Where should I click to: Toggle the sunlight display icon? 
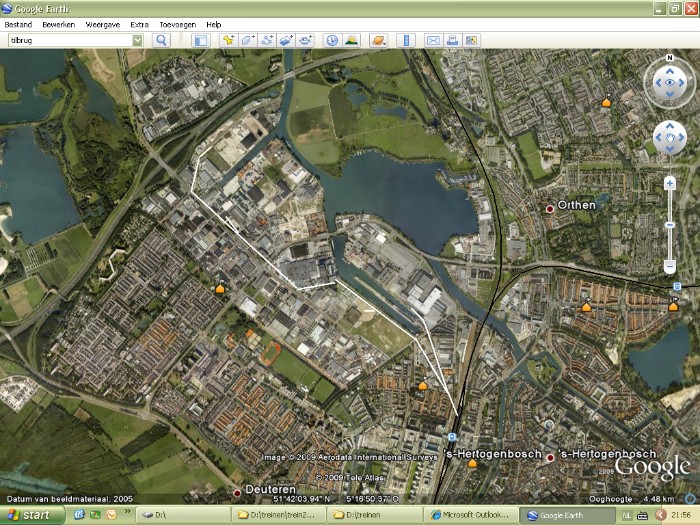pos(351,40)
